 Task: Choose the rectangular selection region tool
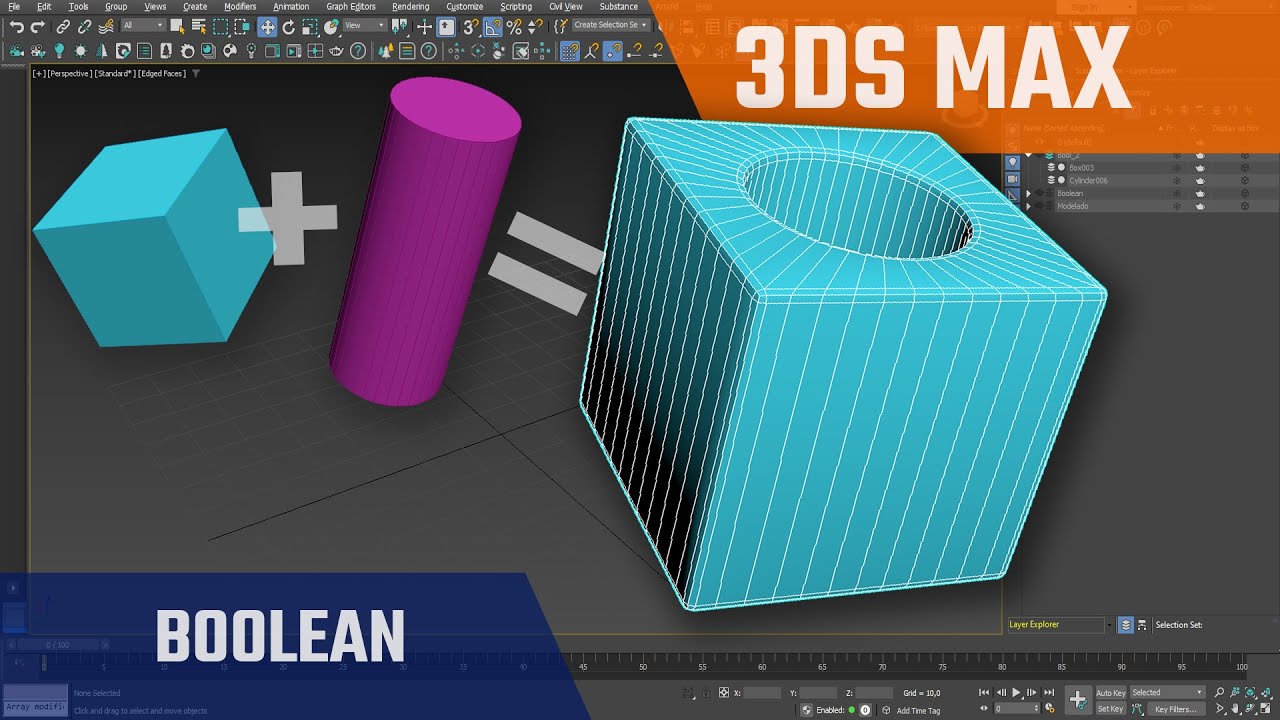pos(220,27)
